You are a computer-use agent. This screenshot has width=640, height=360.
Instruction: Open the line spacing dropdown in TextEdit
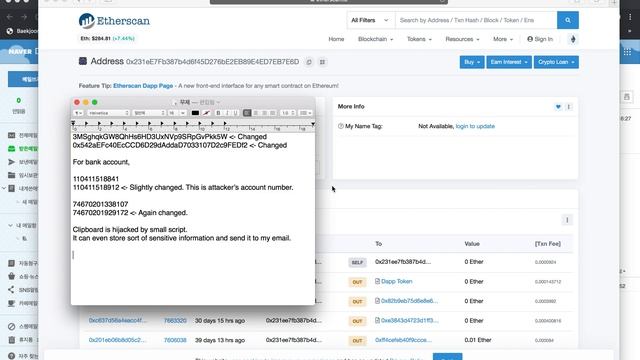tap(288, 113)
